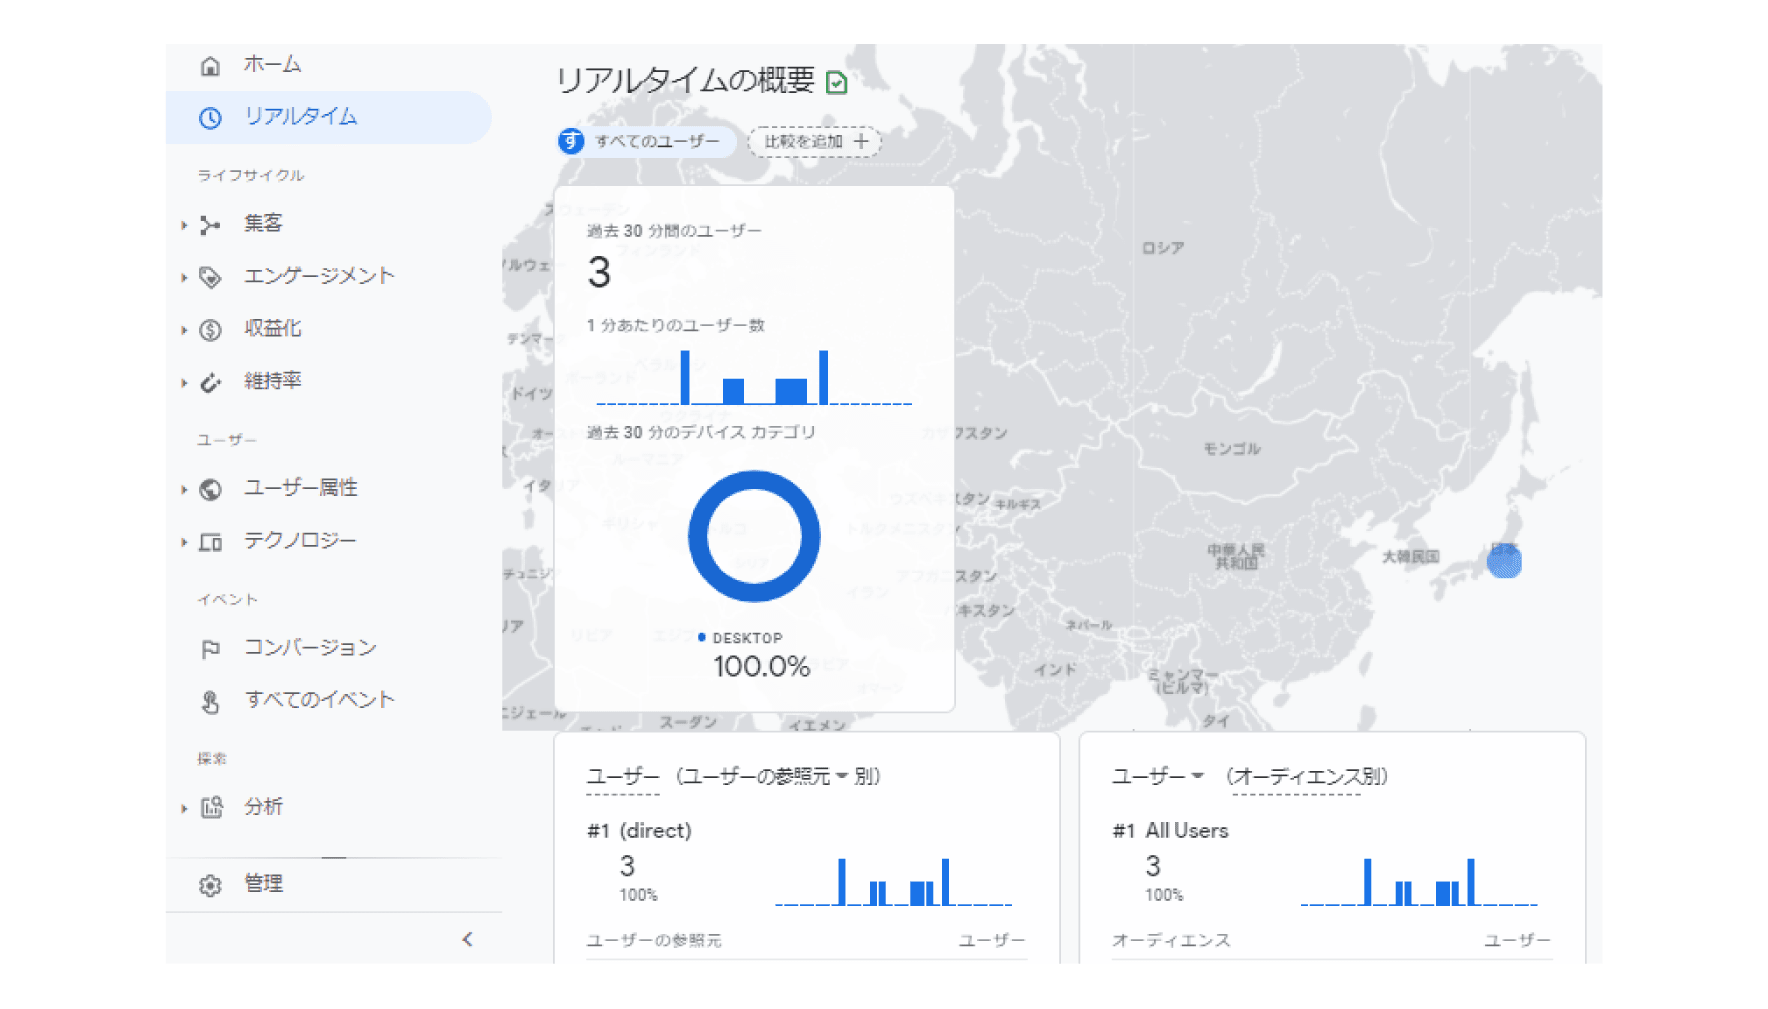Viewport: 1768px width, 1009px height.
Task: Click the blue Japan location bubble on map
Action: point(1504,560)
